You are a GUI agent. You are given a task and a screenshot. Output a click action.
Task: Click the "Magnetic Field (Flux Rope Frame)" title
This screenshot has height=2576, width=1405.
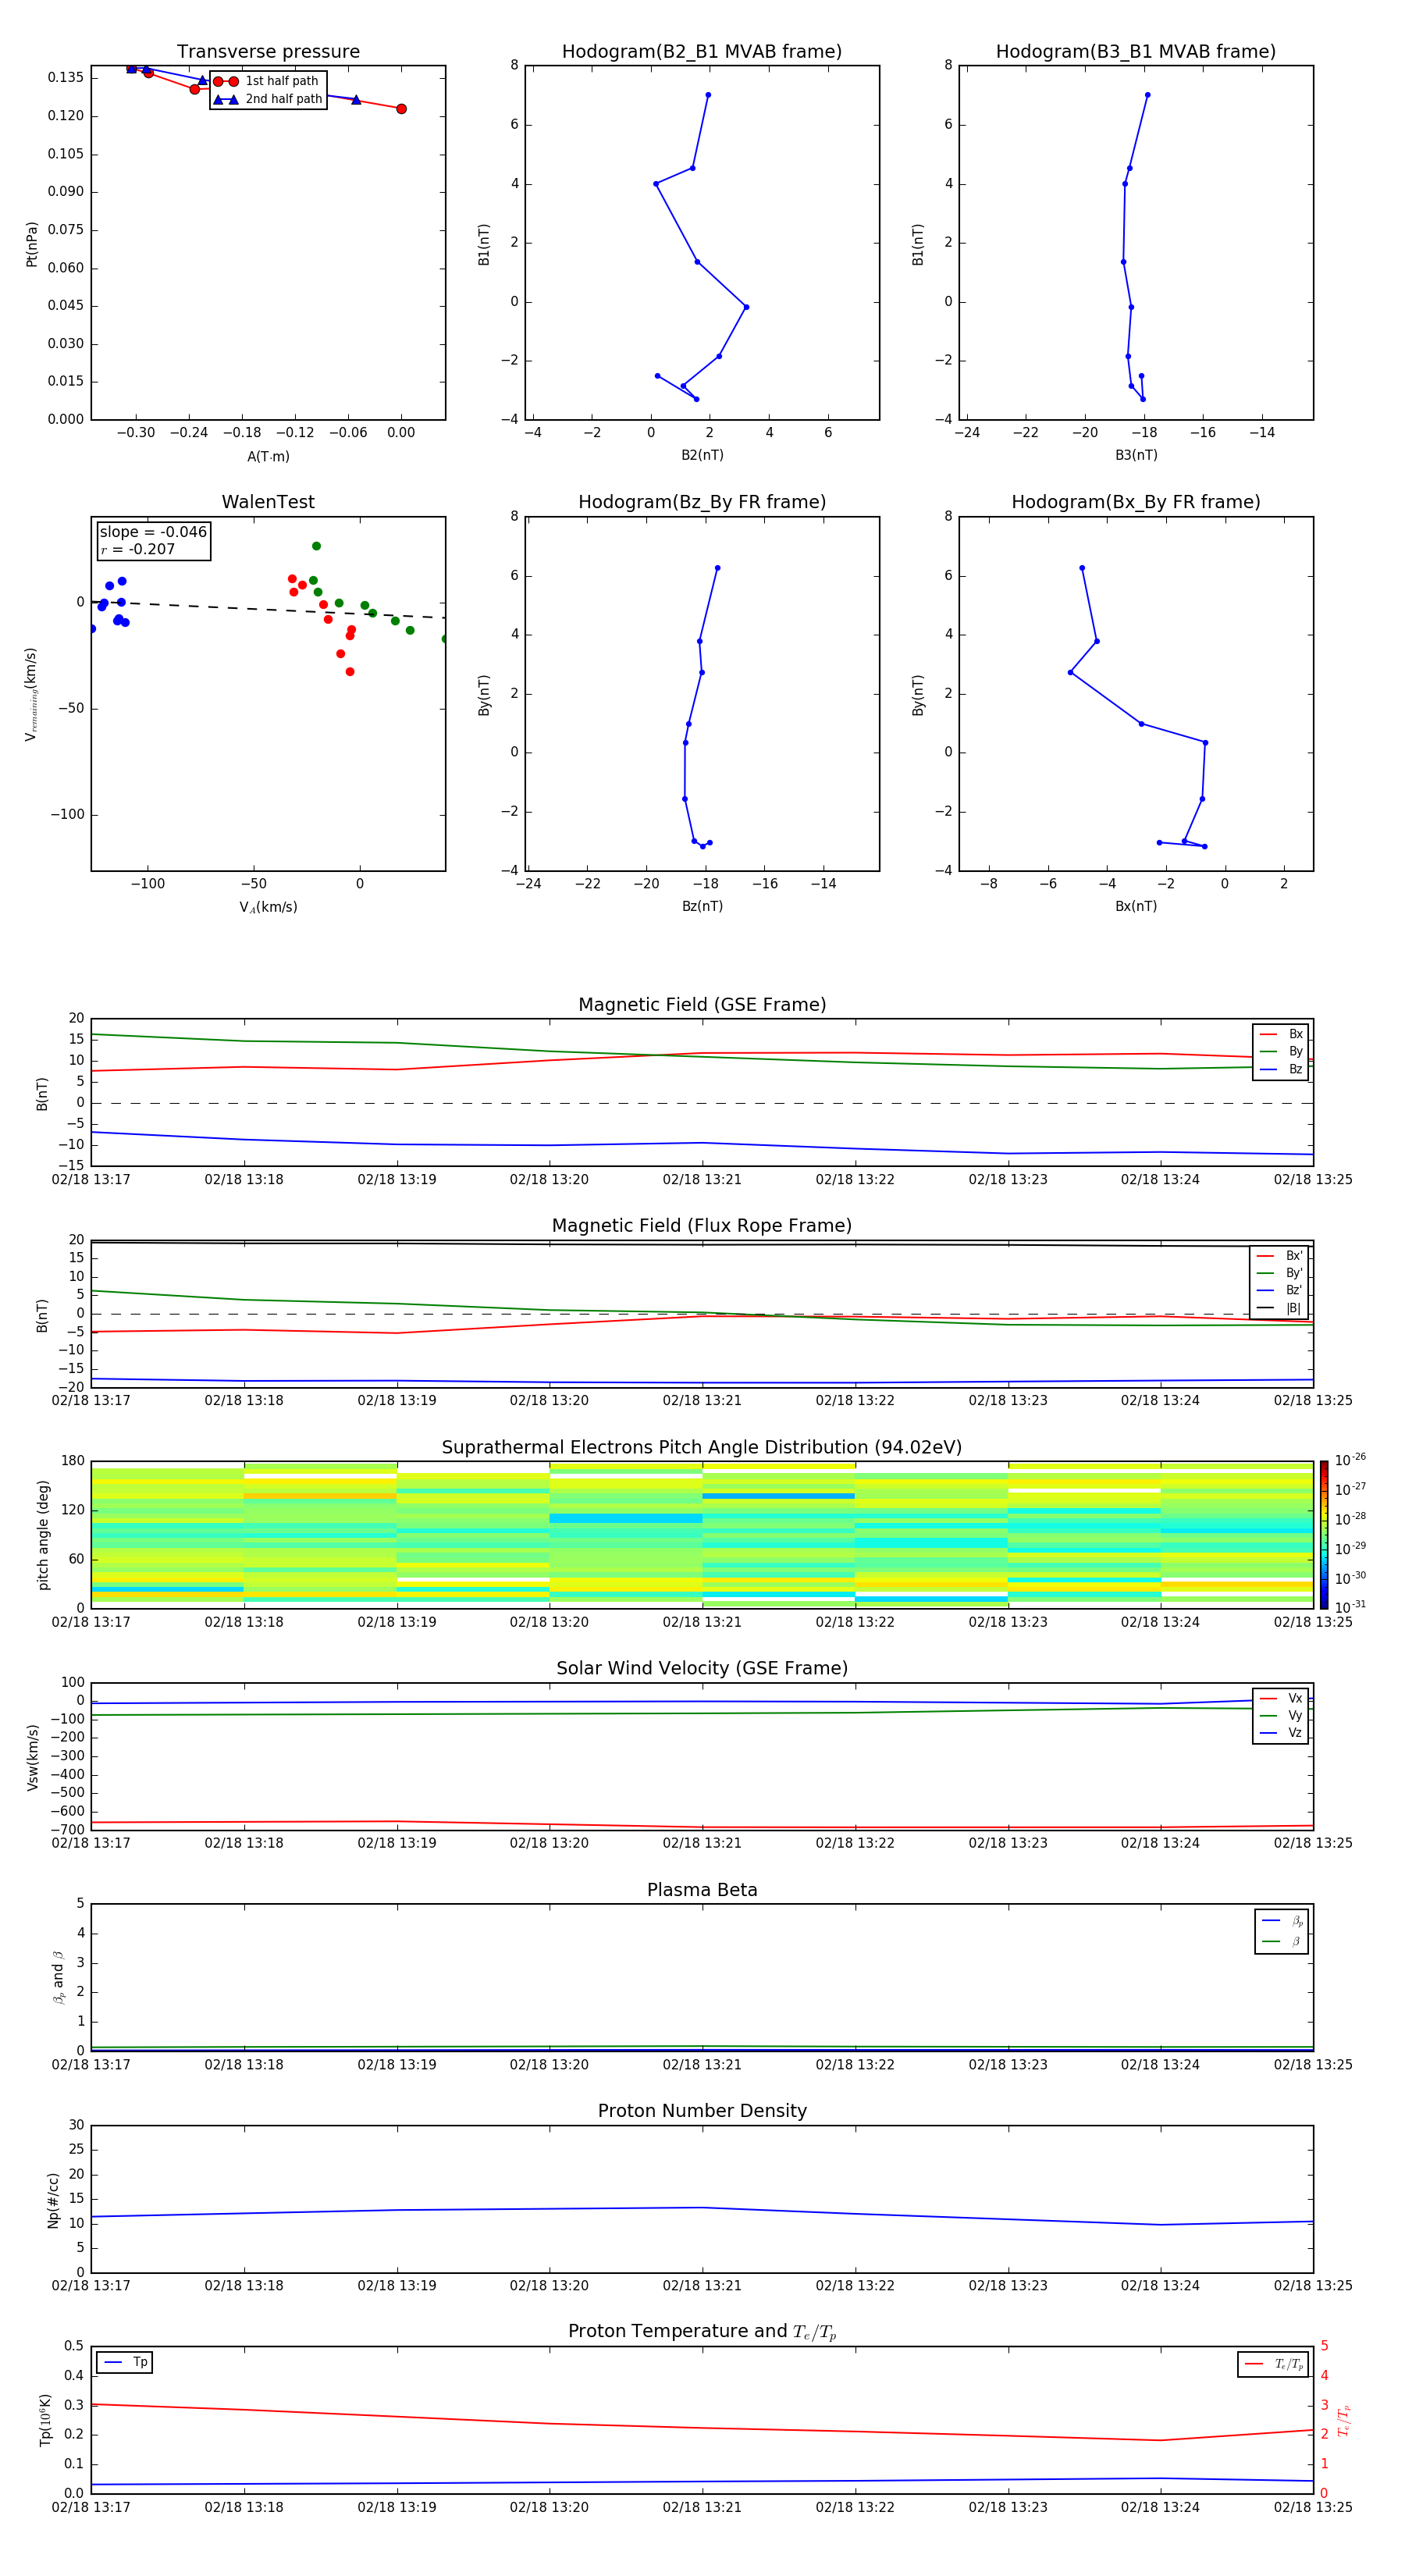(702, 1226)
